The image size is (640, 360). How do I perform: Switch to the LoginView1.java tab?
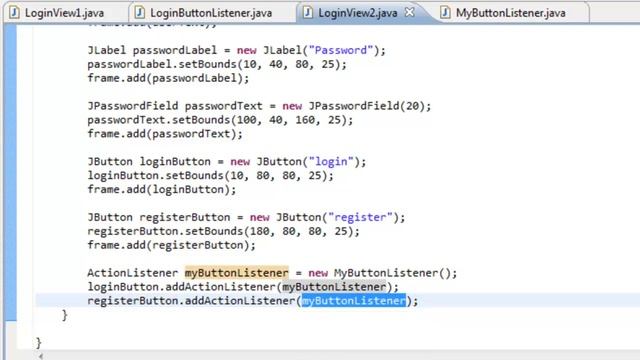64,13
